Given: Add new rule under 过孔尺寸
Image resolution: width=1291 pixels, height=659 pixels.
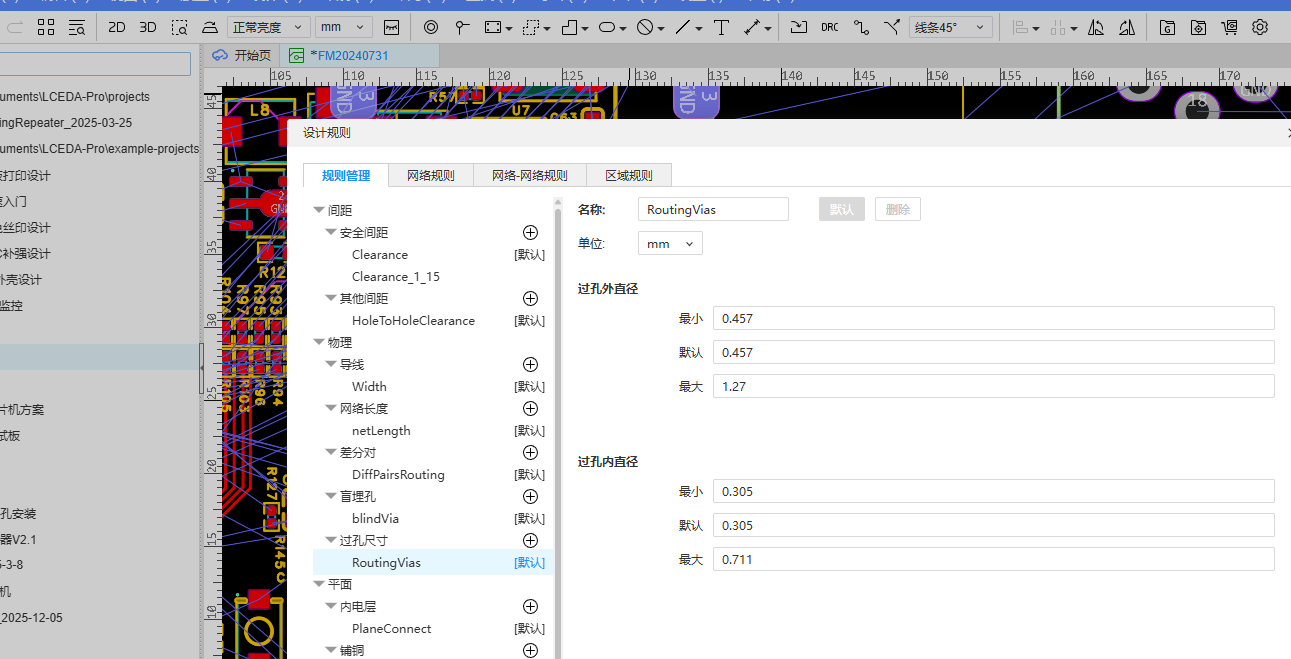Looking at the screenshot, I should [531, 541].
